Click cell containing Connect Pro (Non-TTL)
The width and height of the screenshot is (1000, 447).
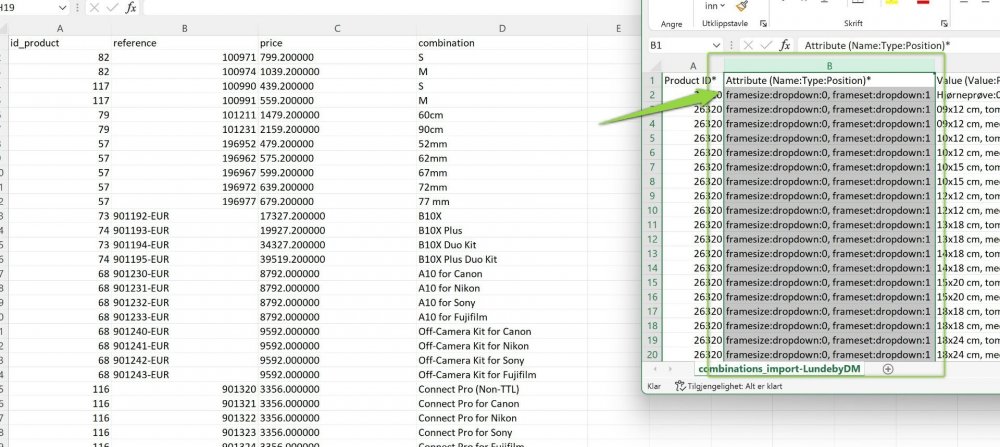tap(502, 389)
